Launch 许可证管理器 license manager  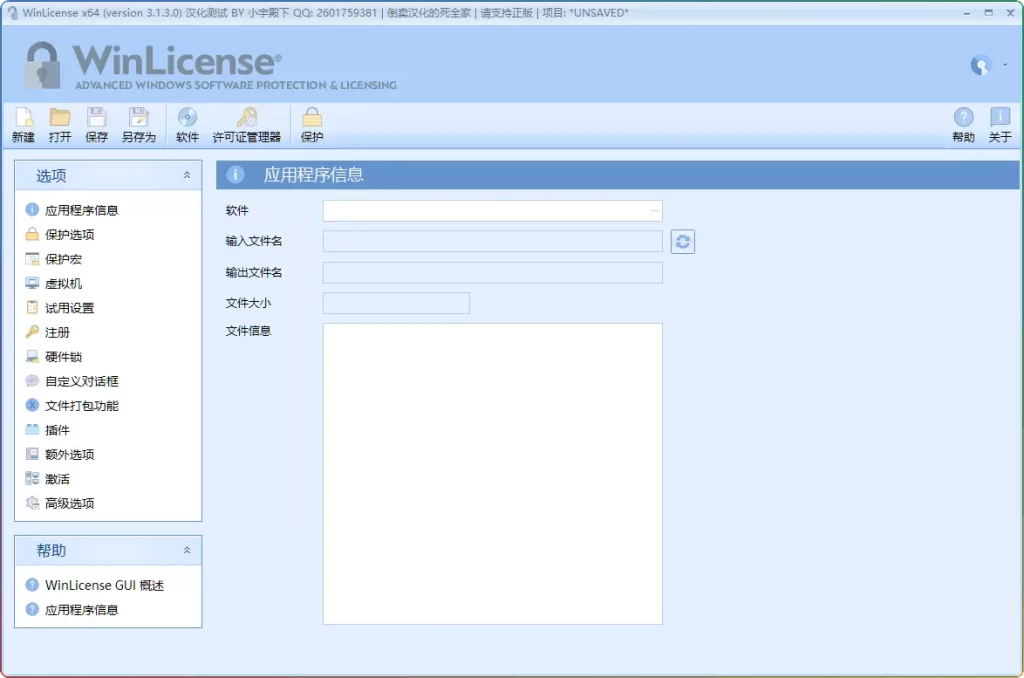point(247,125)
